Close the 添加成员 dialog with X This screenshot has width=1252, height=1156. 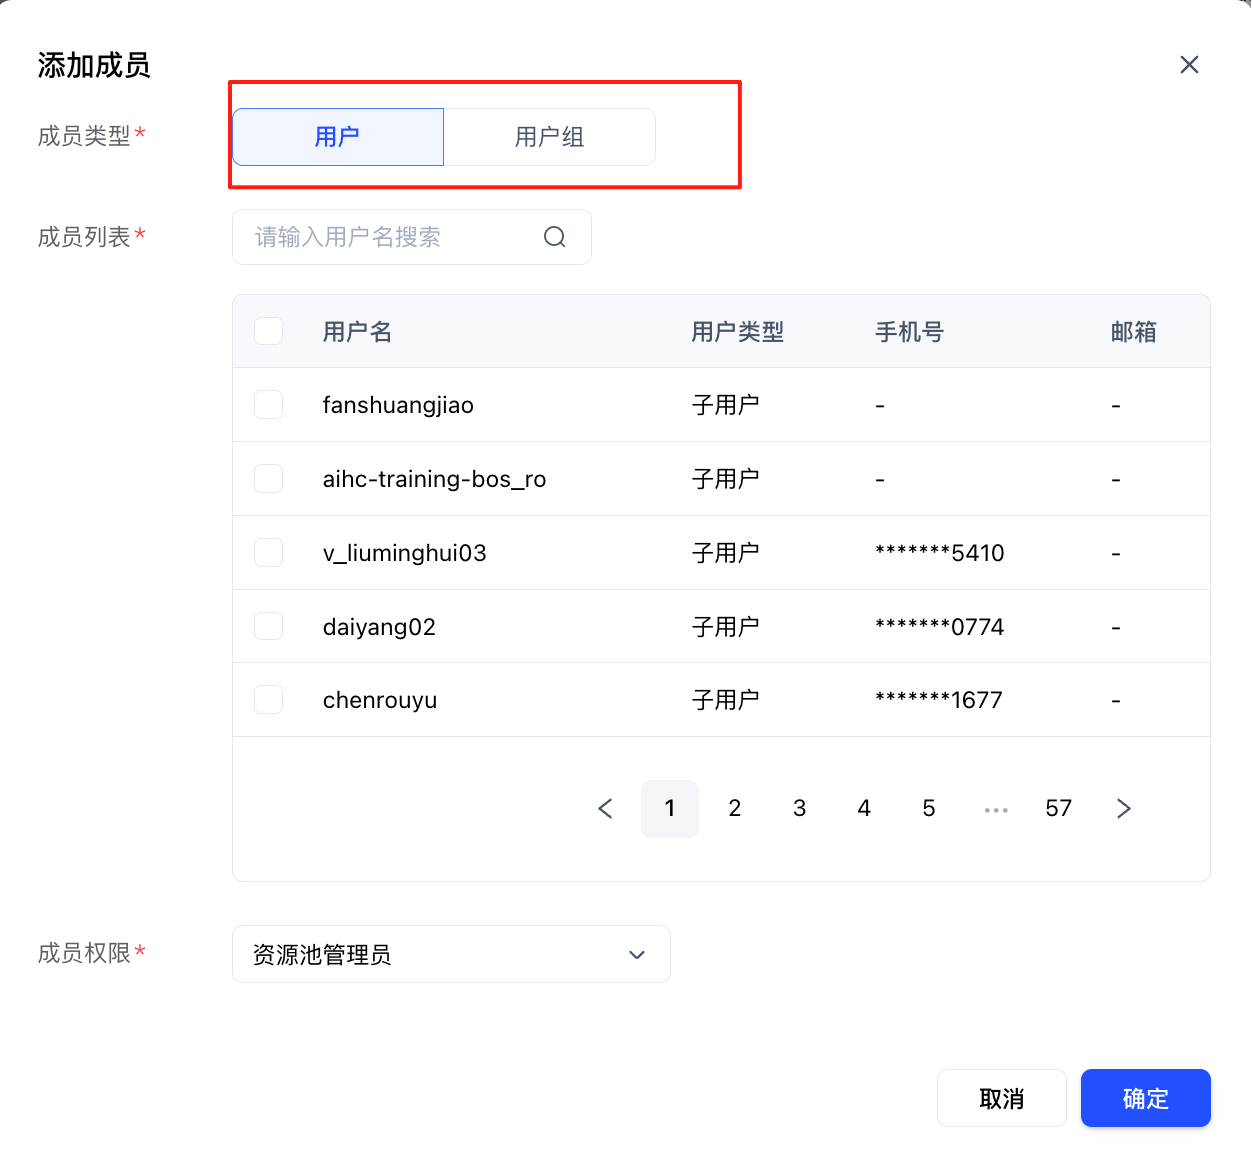(1189, 65)
